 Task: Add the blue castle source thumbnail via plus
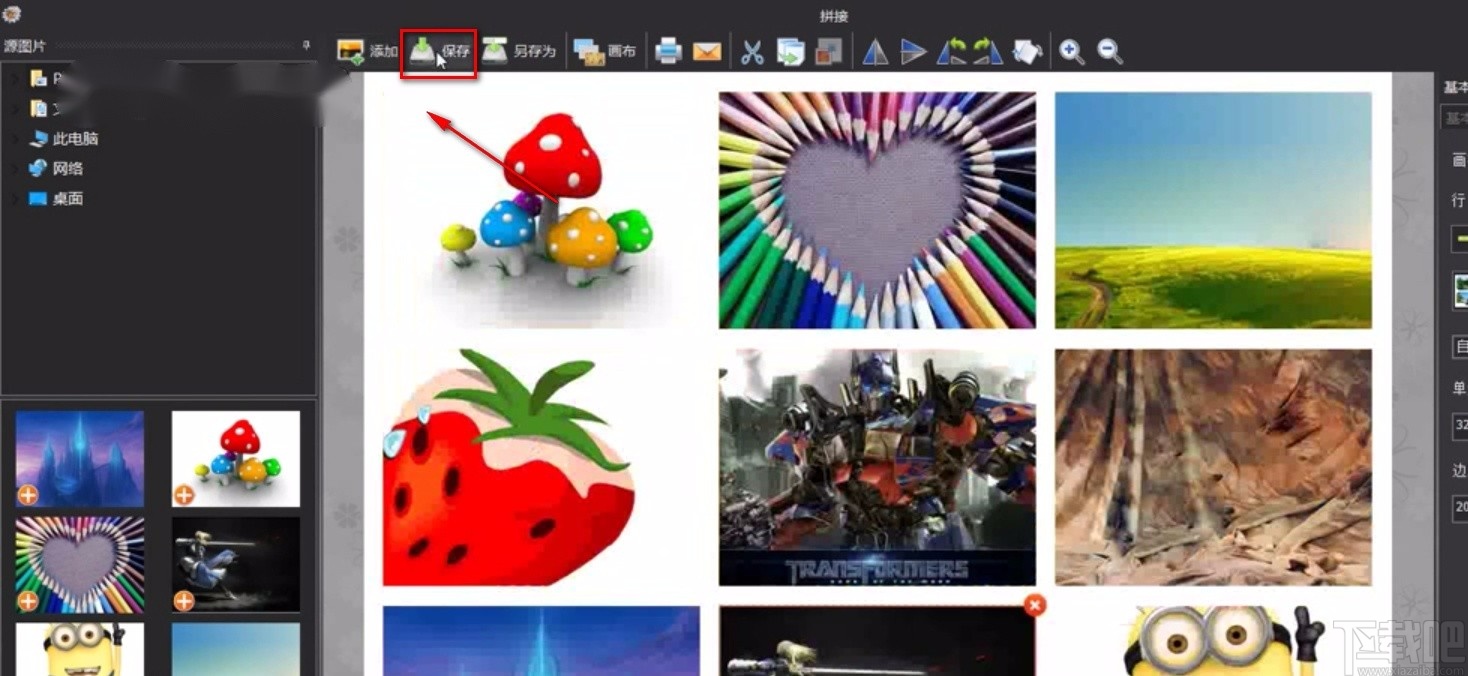pyautogui.click(x=28, y=495)
